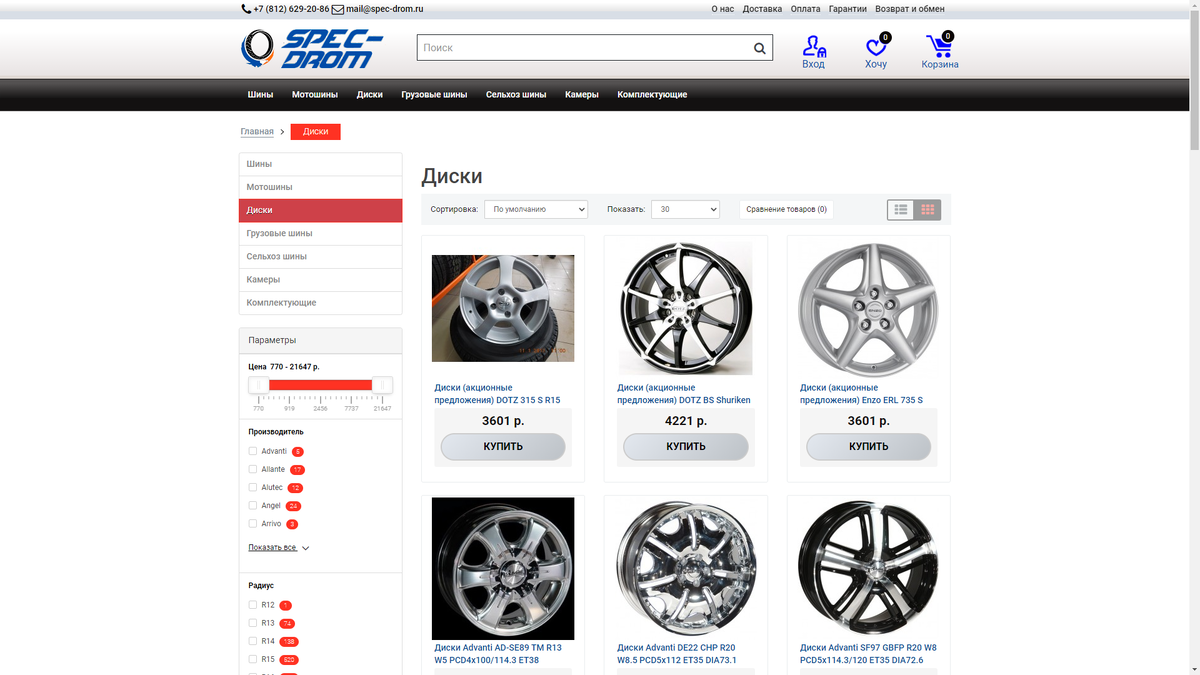
Task: Buy the DOTZ BS Shuriken wheel
Action: tap(686, 447)
